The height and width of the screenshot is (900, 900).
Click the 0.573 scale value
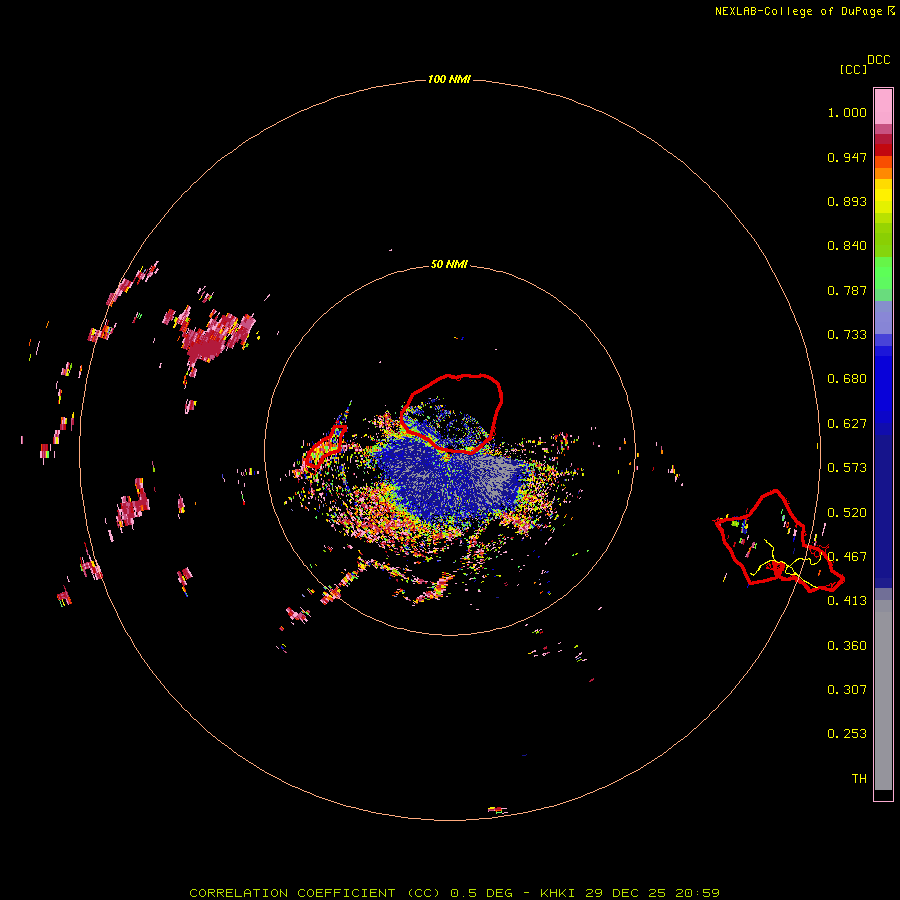(x=847, y=468)
